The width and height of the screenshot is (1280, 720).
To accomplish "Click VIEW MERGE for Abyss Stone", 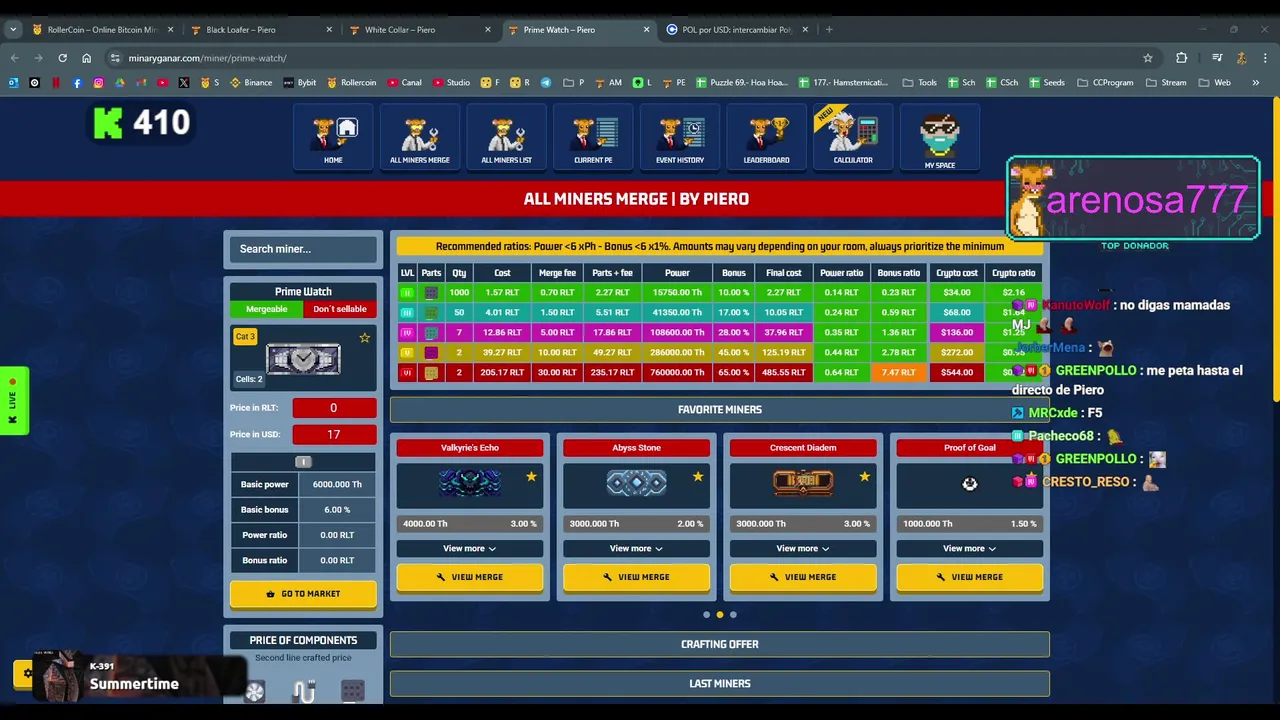I will click(x=636, y=577).
